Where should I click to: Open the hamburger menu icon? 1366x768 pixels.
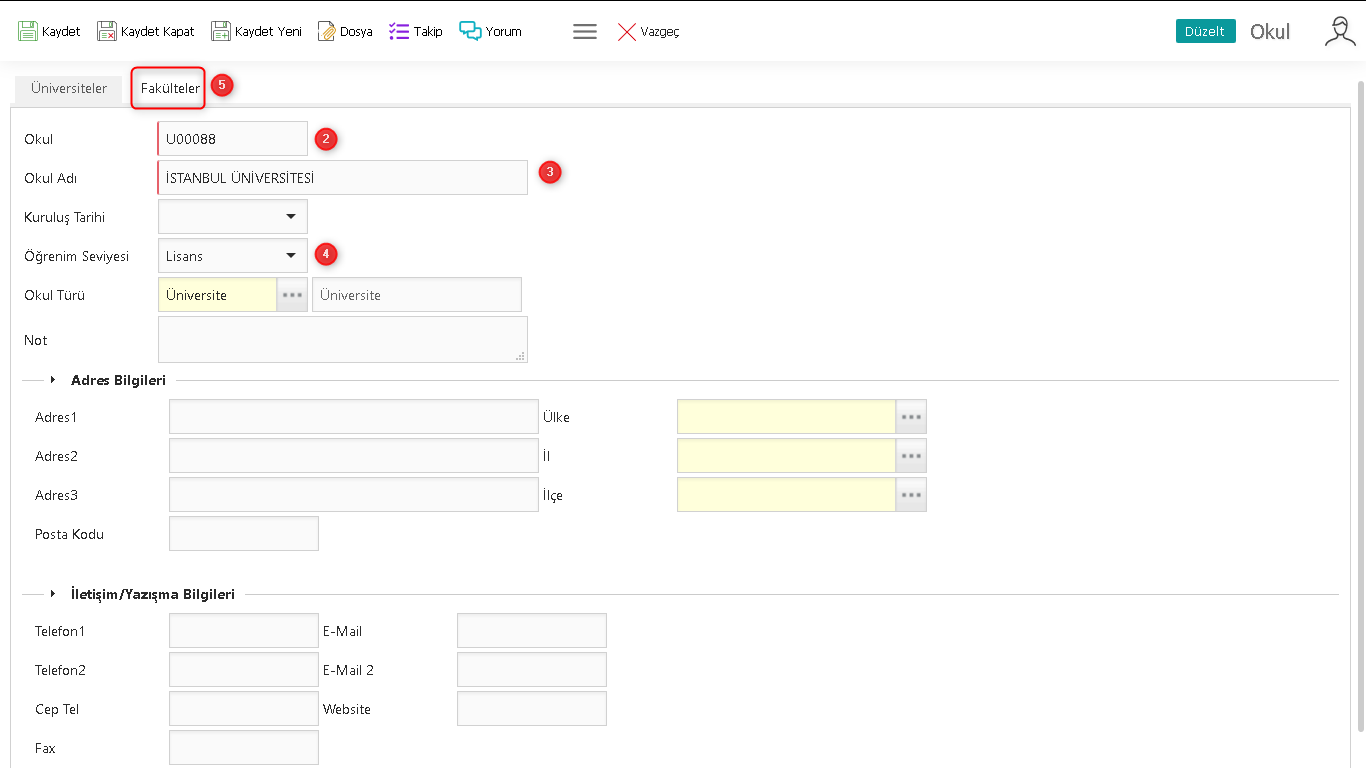pyautogui.click(x=585, y=31)
